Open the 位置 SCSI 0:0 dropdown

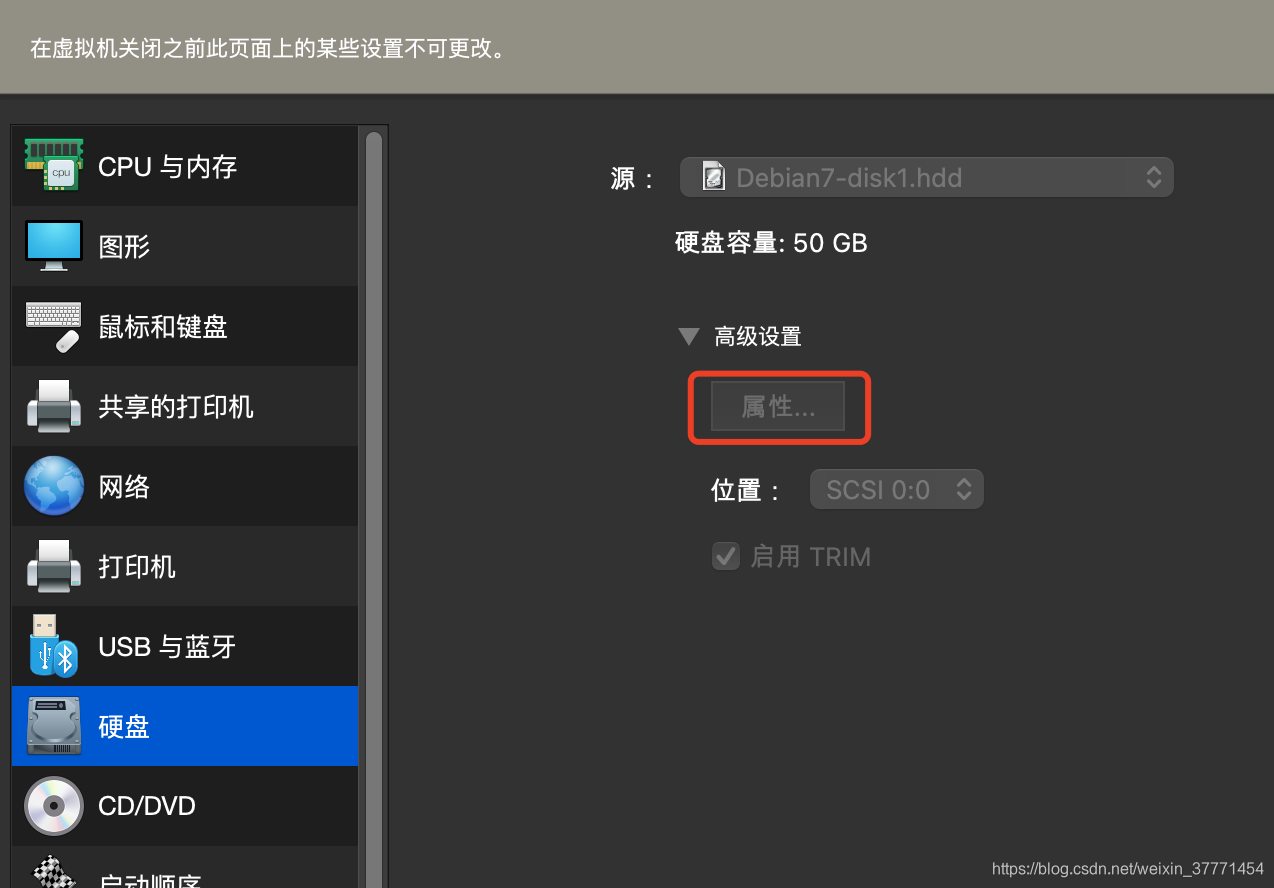pyautogui.click(x=897, y=490)
